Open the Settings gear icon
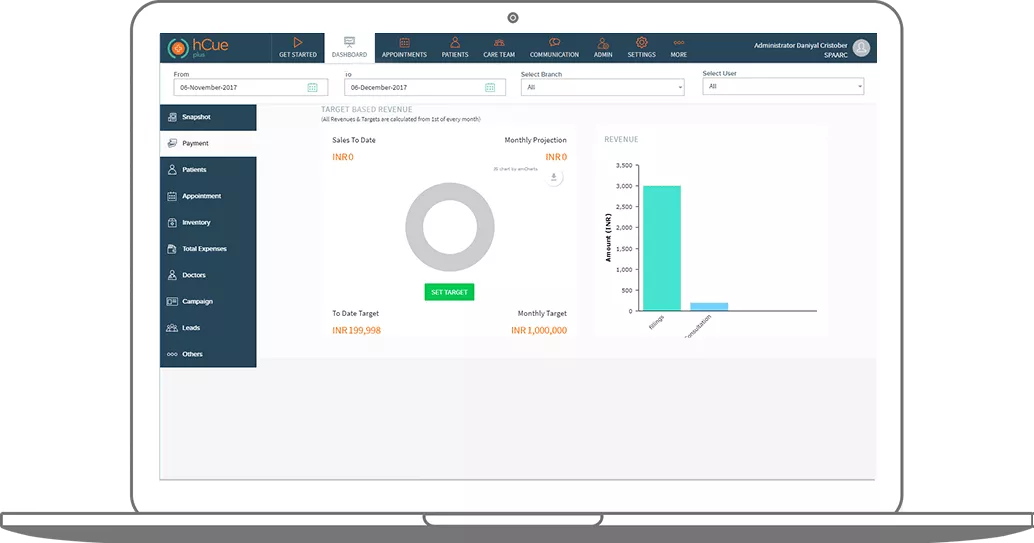This screenshot has height=543, width=1034. tap(642, 42)
